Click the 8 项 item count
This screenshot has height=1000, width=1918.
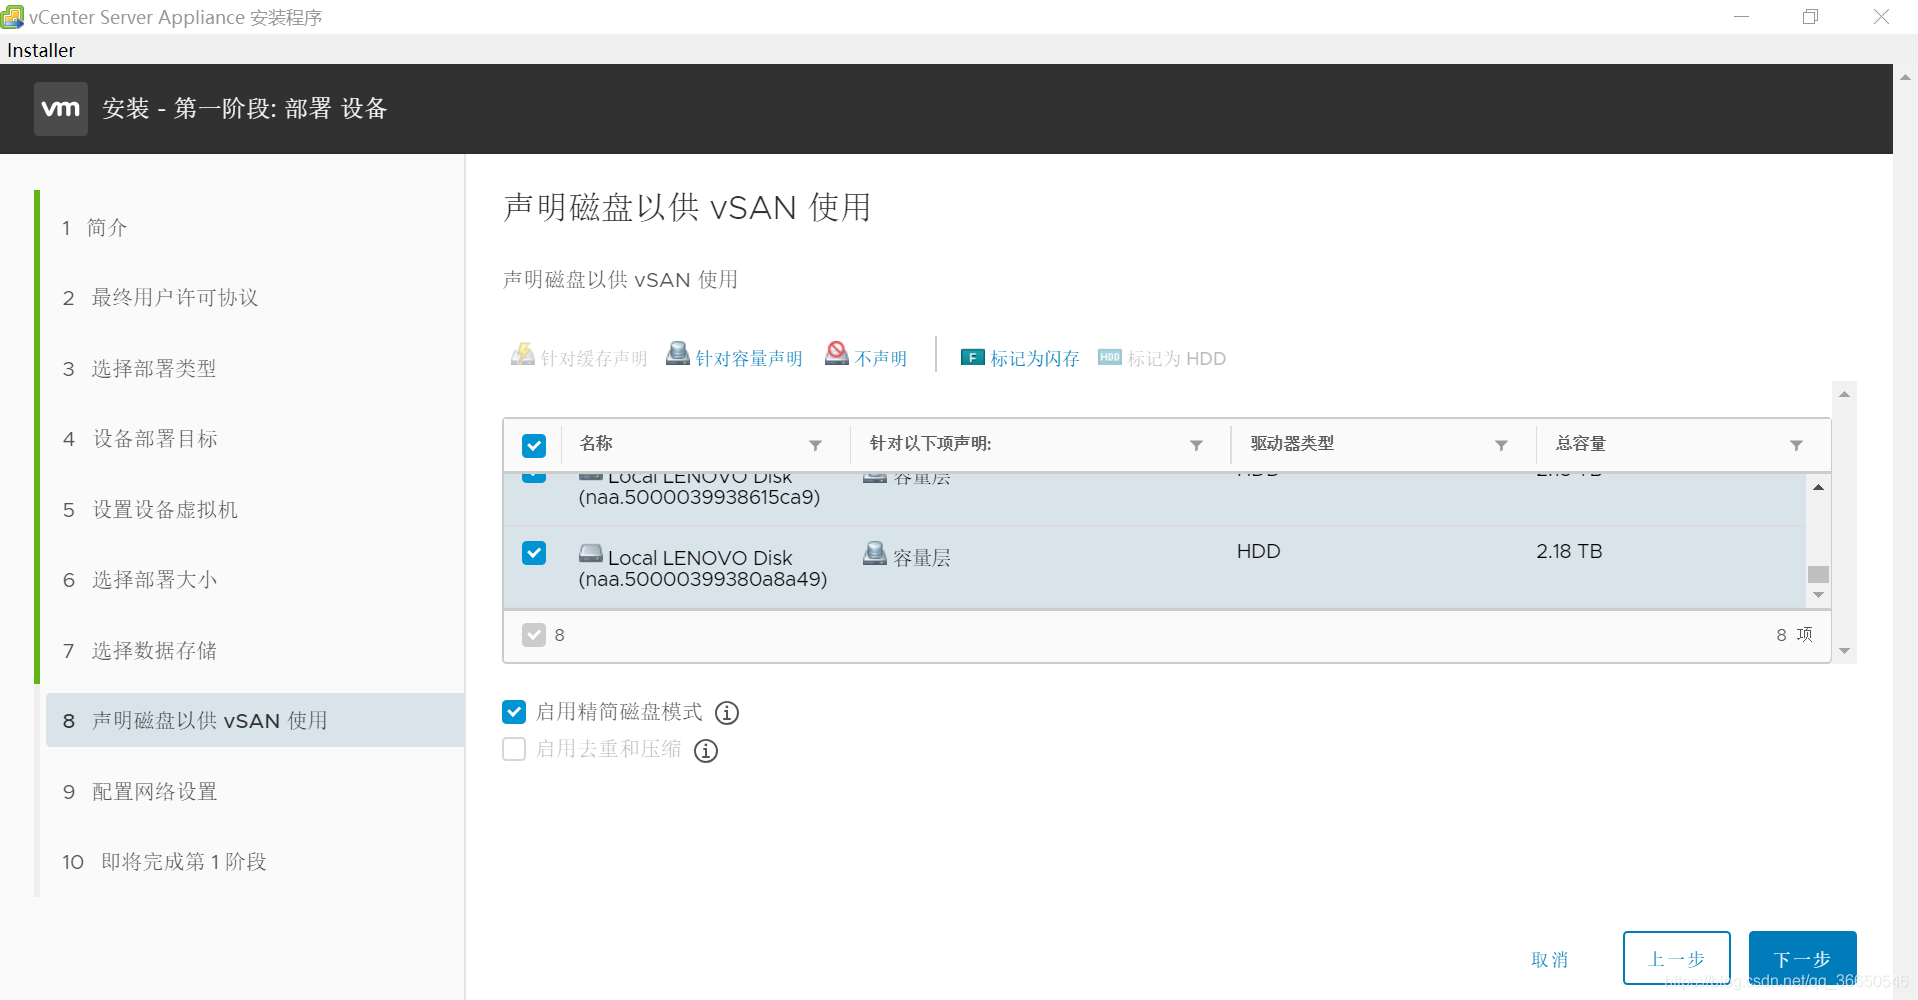coord(1794,635)
